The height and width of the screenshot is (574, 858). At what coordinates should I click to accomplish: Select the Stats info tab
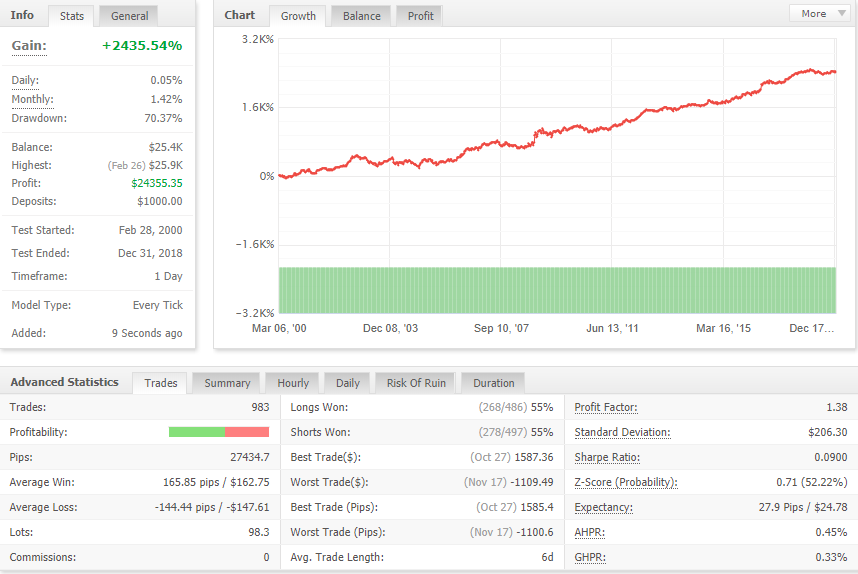pyautogui.click(x=72, y=16)
